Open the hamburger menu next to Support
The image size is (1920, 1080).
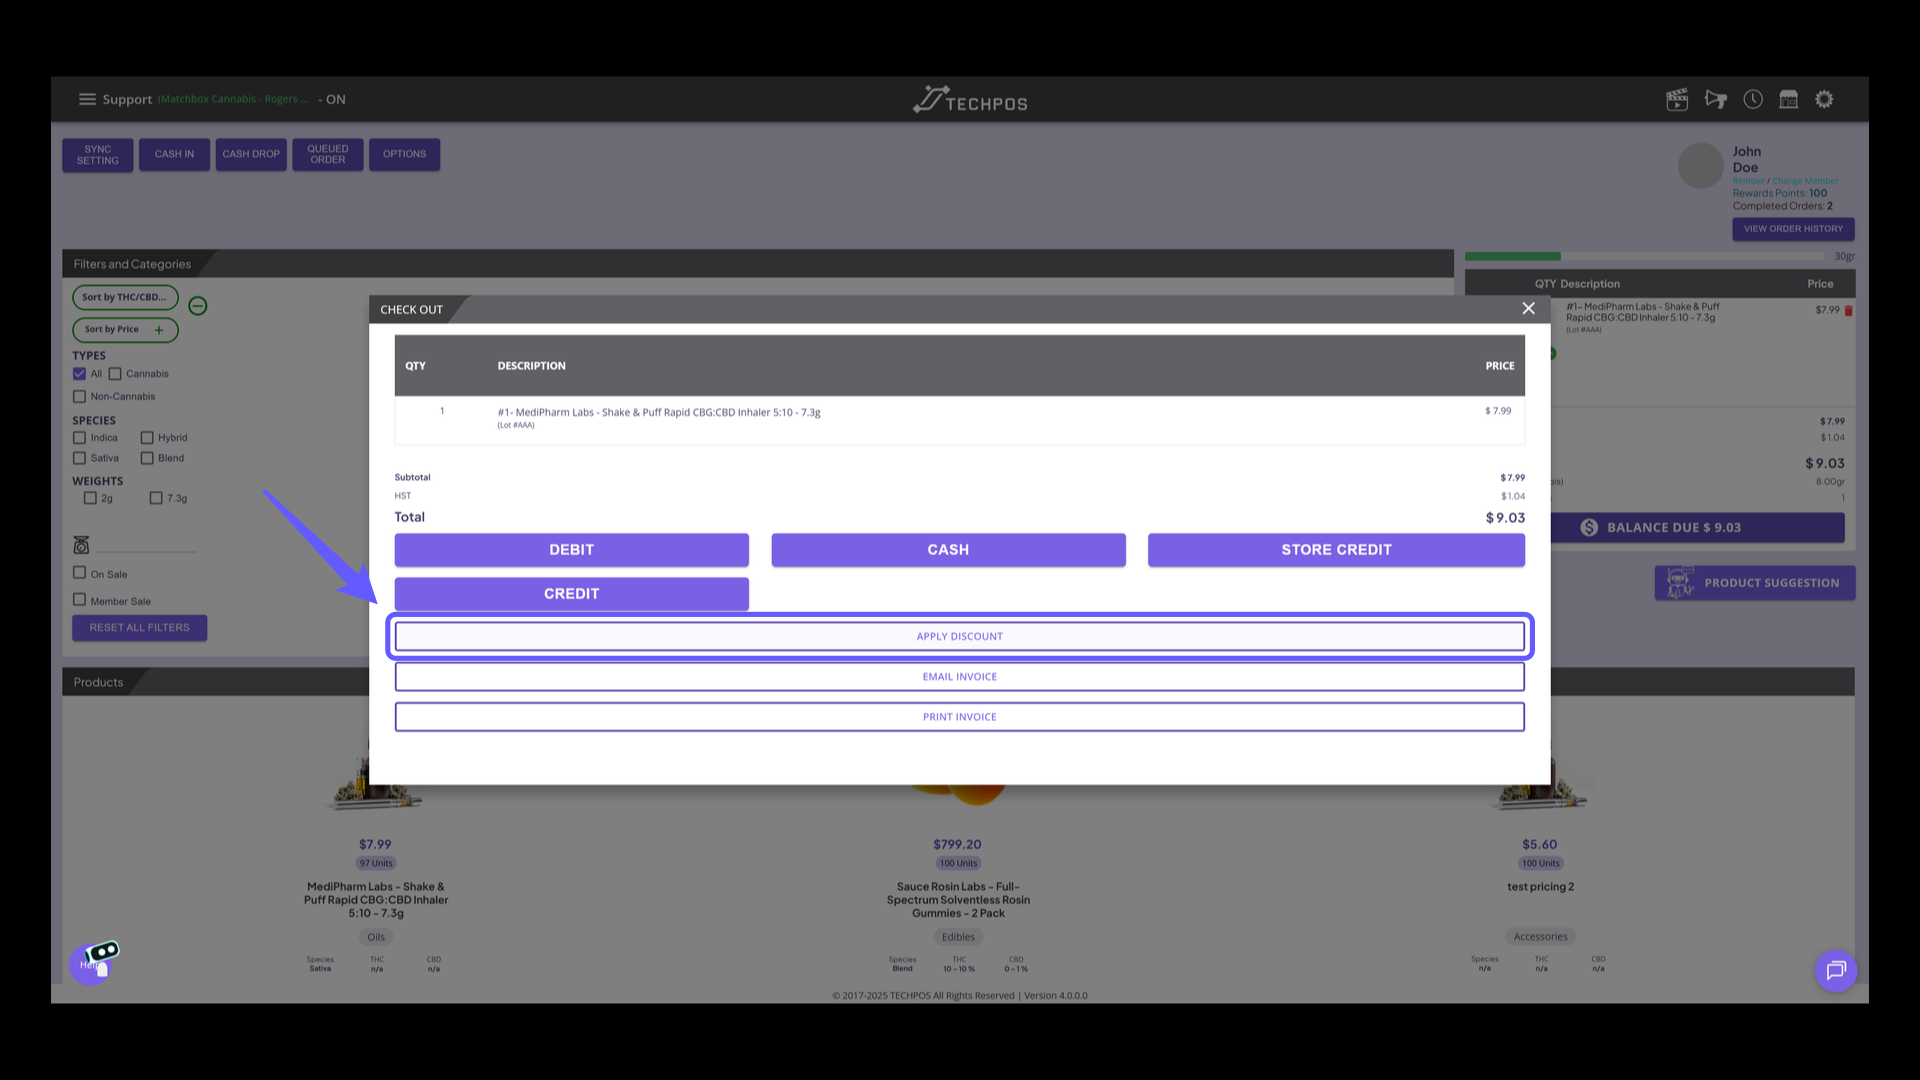87,99
